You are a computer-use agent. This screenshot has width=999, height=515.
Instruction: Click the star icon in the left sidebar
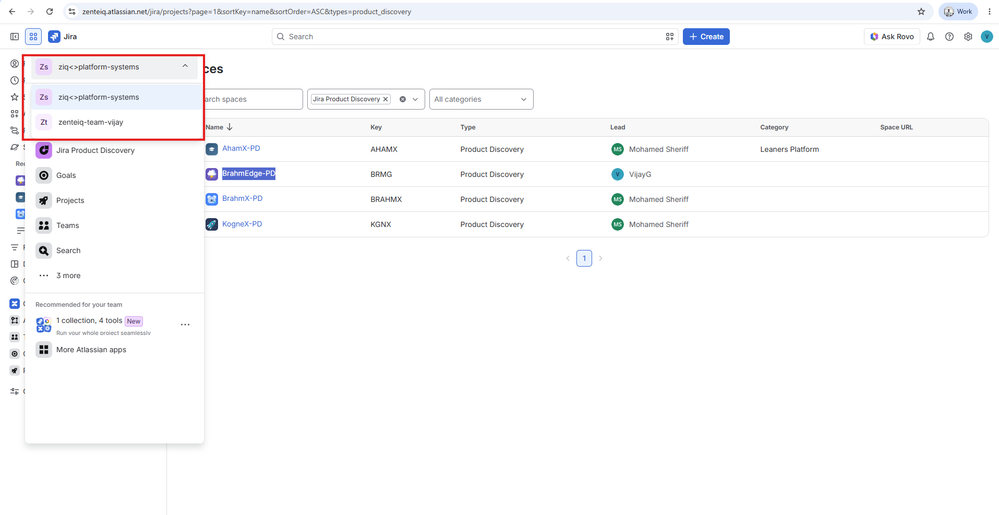coord(14,97)
